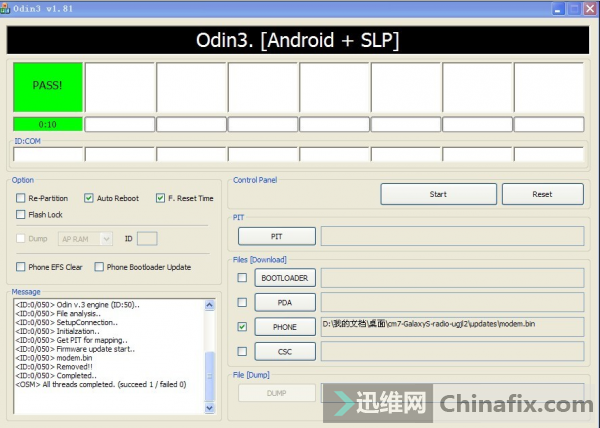Image resolution: width=600 pixels, height=428 pixels.
Task: Click the Reset button
Action: [x=543, y=194]
